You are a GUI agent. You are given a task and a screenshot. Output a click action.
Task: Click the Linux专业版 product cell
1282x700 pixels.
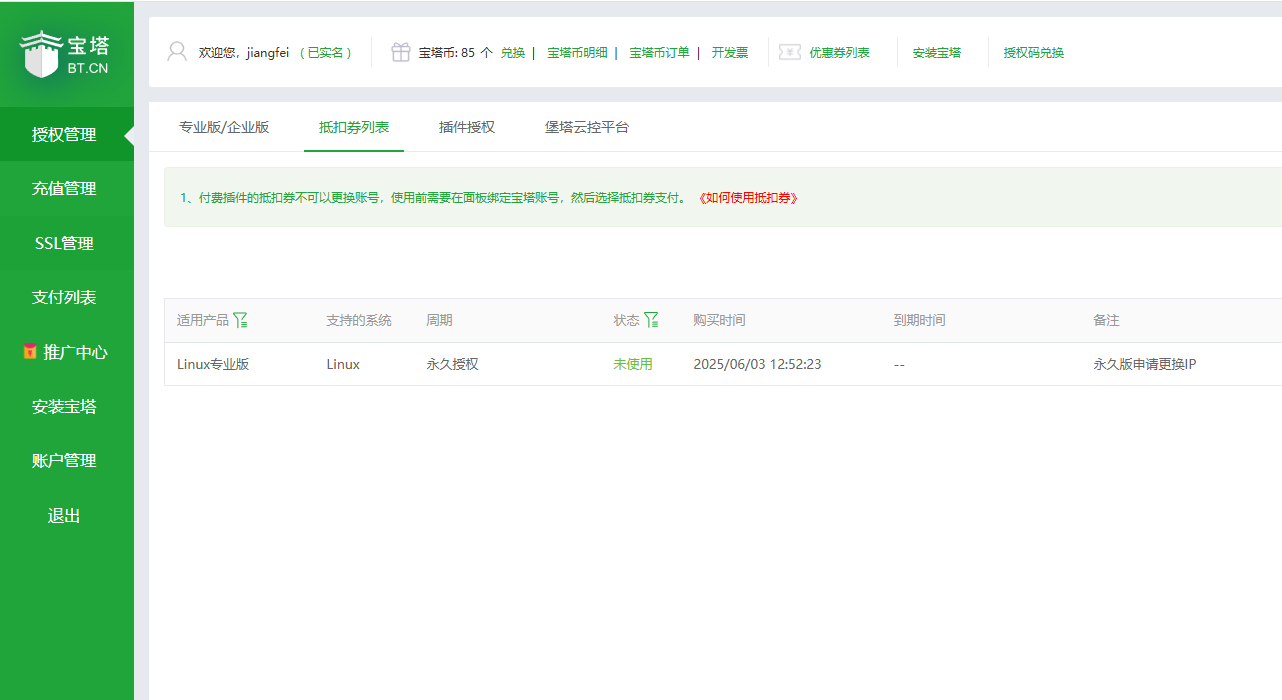pyautogui.click(x=213, y=364)
